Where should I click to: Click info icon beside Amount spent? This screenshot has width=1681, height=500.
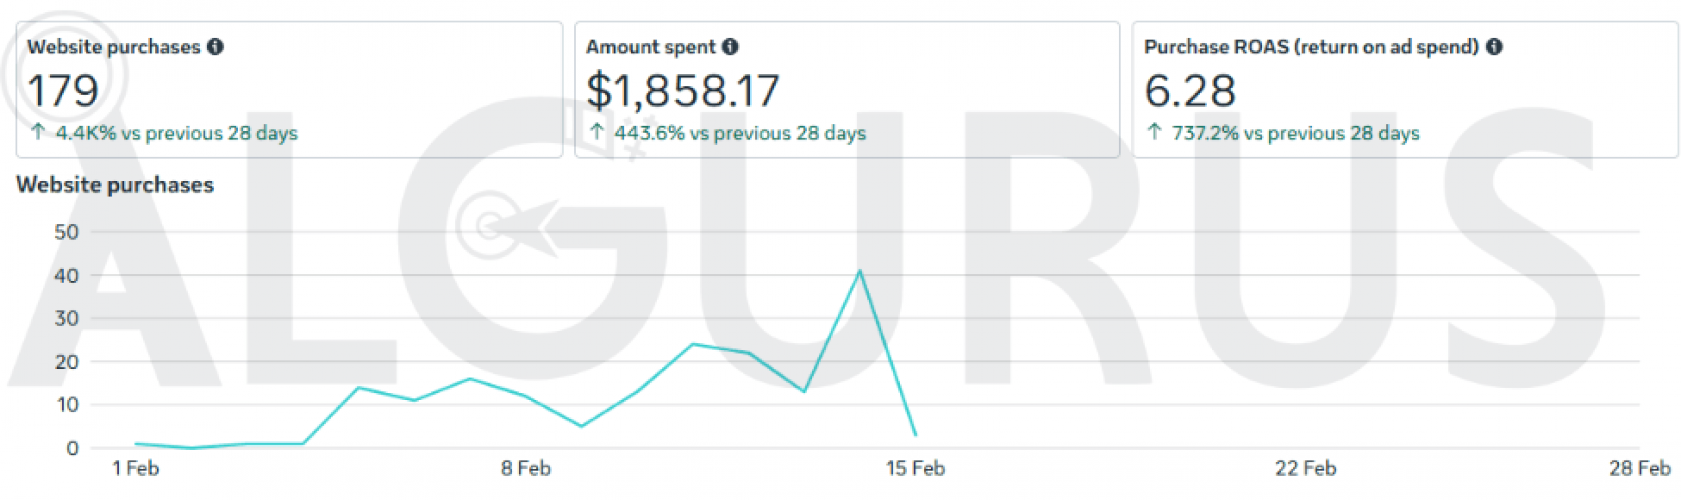(x=730, y=46)
